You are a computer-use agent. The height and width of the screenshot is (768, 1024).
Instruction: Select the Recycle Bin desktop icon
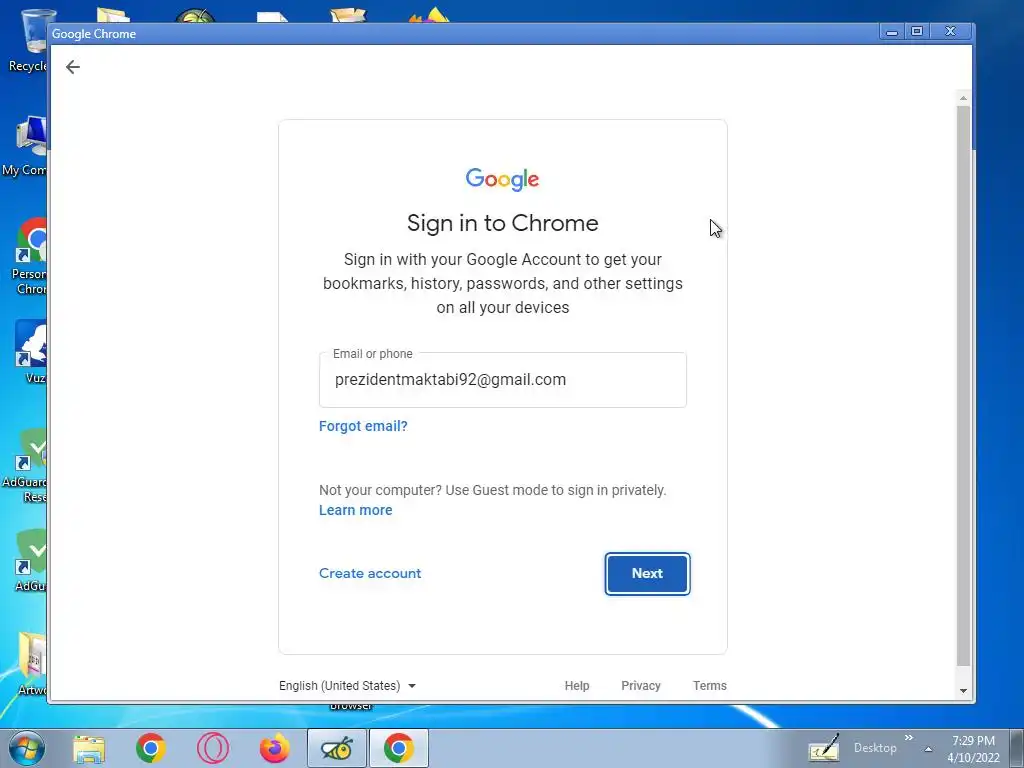point(27,40)
